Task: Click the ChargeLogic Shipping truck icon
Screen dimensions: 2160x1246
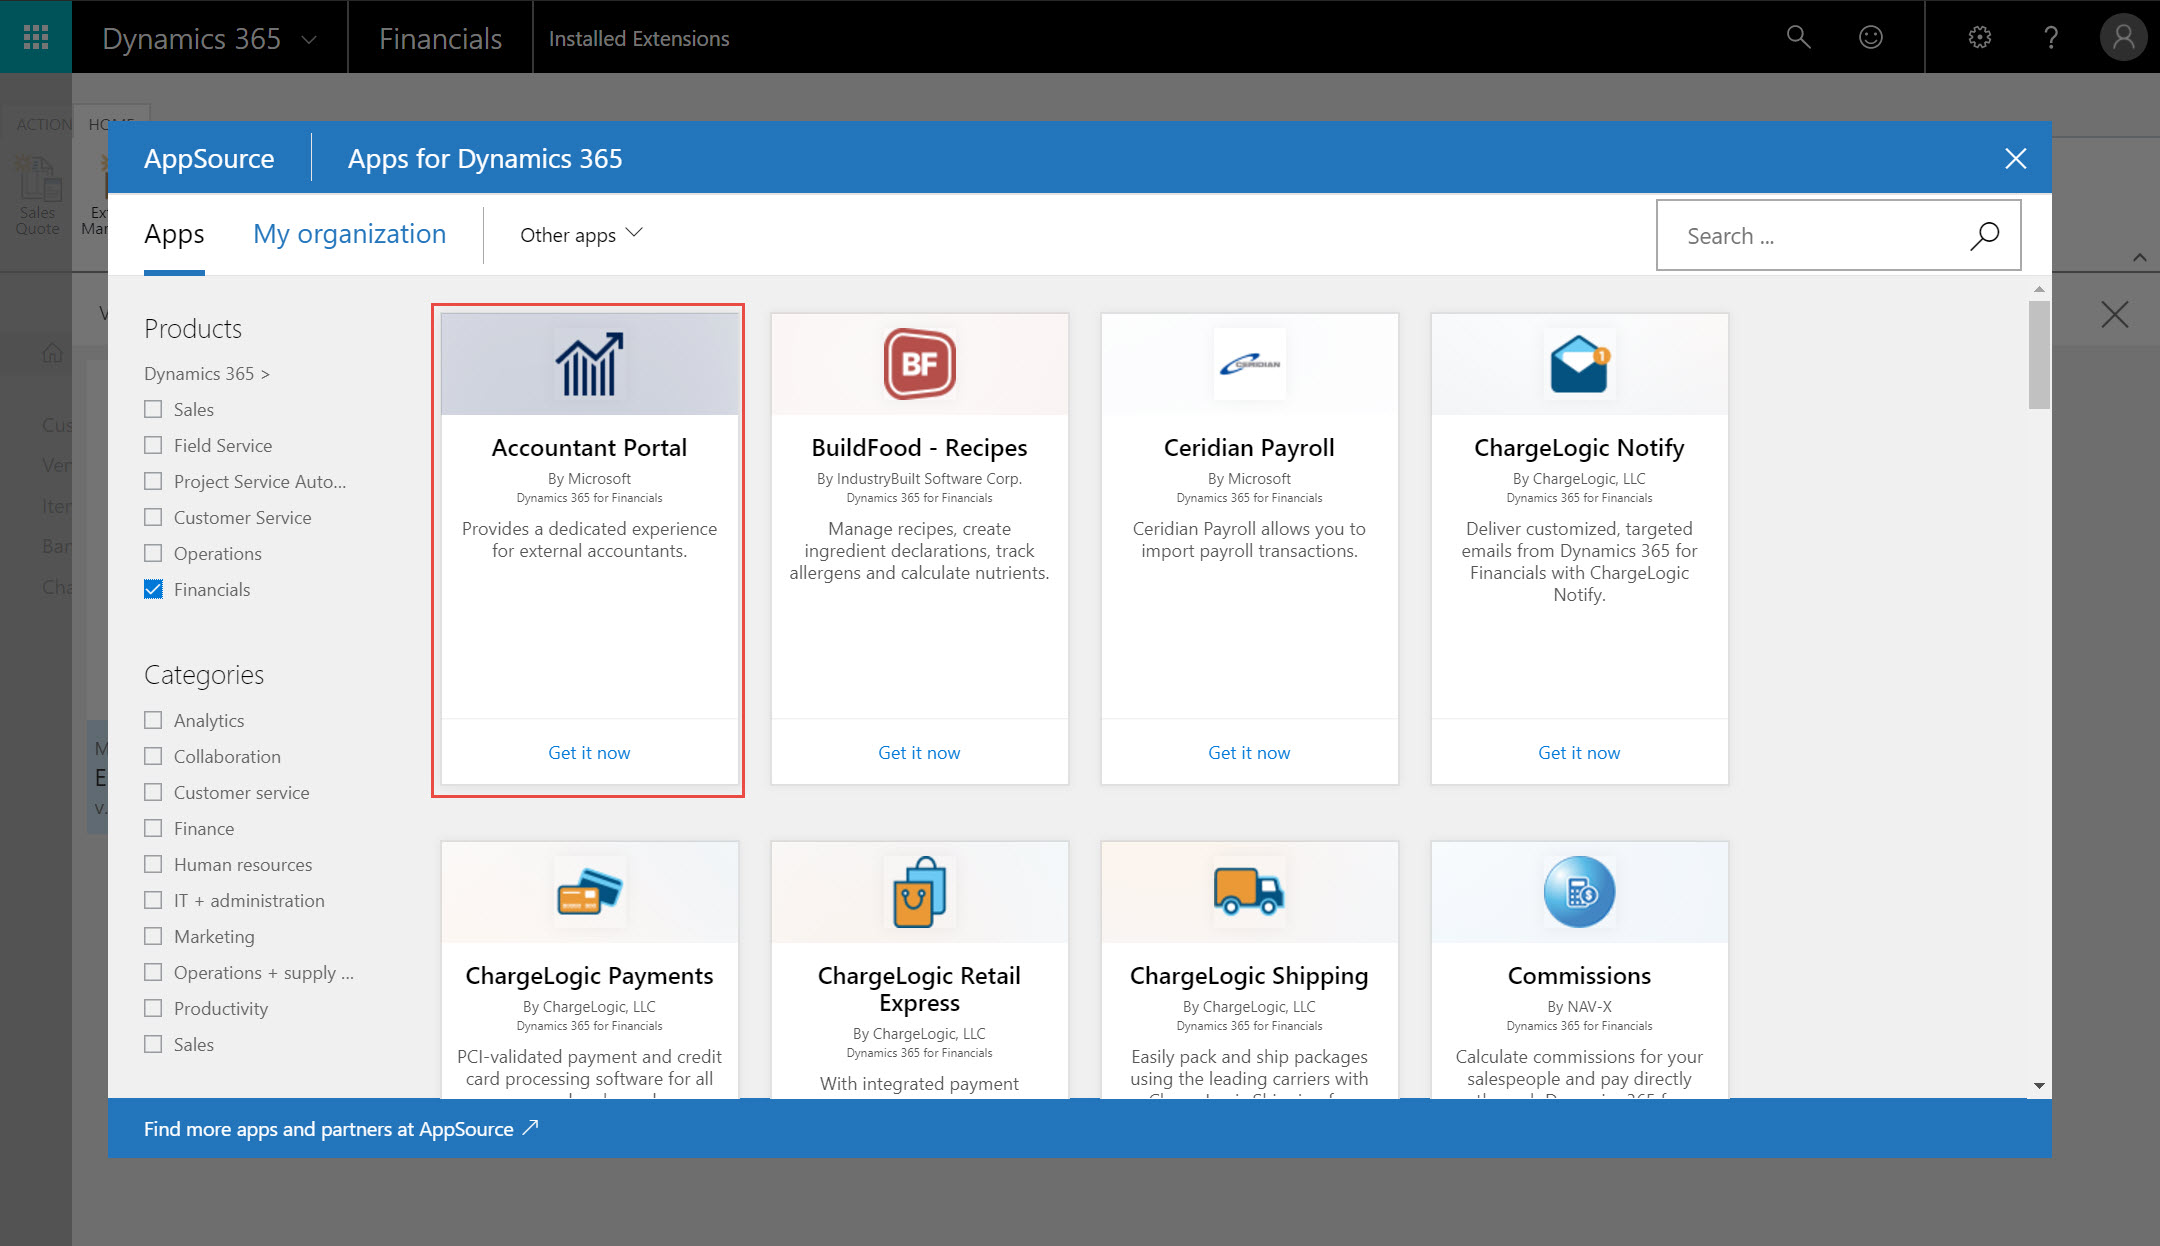Action: tap(1248, 891)
